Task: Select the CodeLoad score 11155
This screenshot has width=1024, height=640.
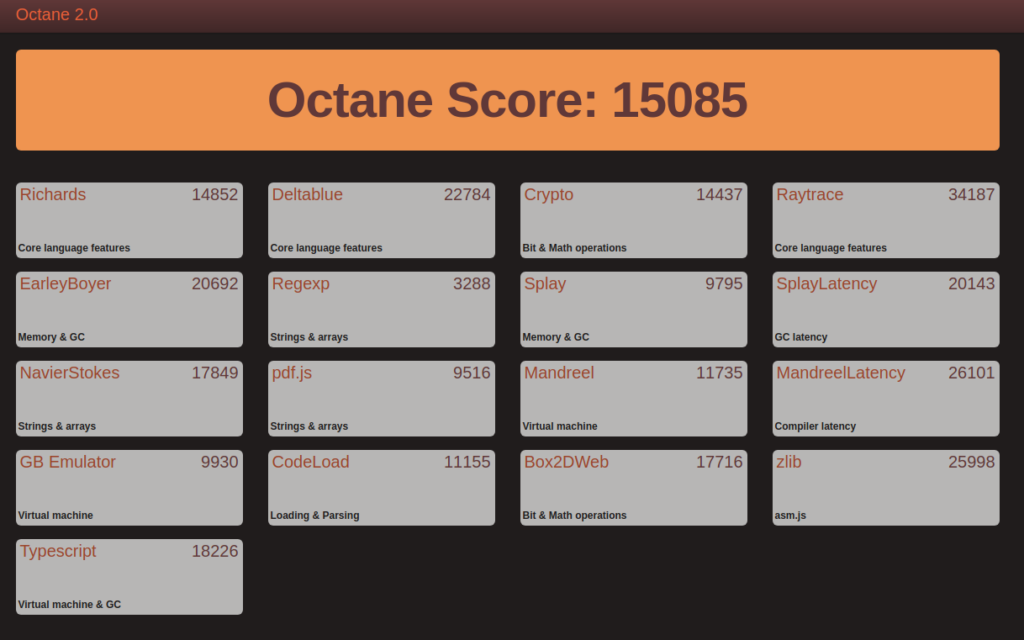Action: (x=467, y=462)
